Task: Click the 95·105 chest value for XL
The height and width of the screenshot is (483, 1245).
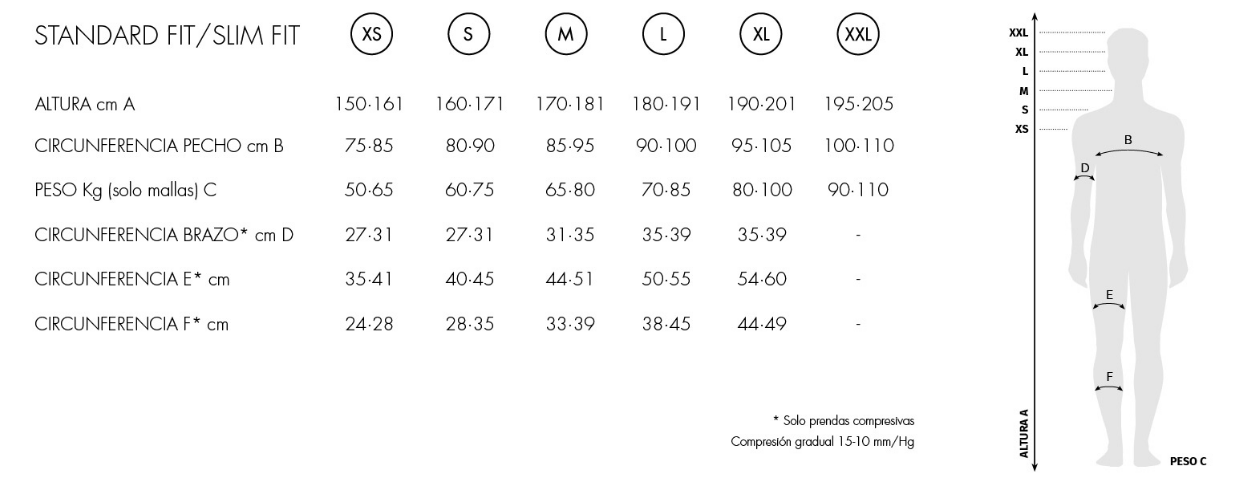Action: point(761,147)
